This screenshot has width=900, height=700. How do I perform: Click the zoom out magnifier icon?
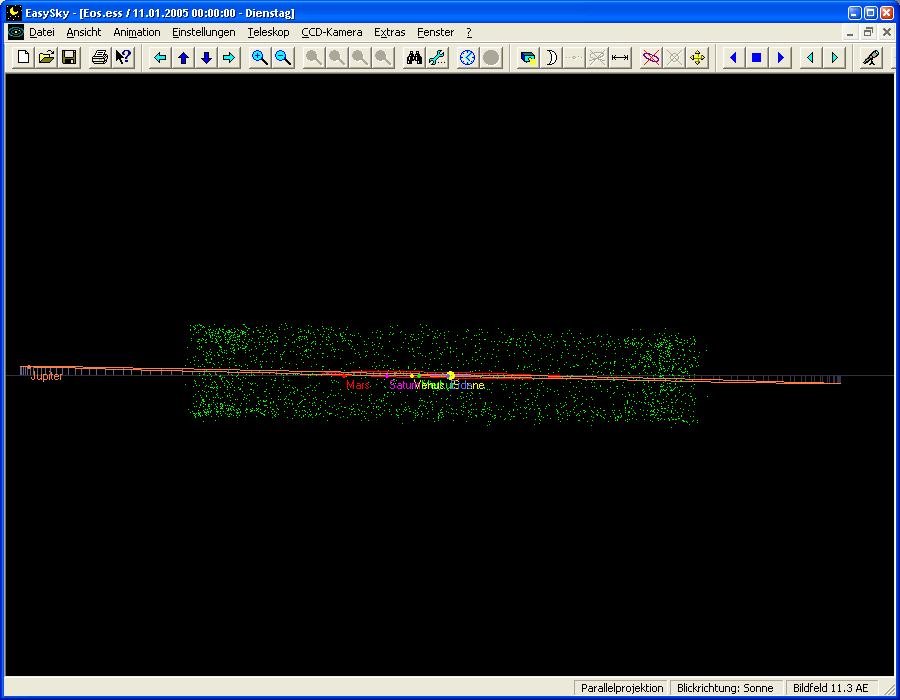point(283,58)
